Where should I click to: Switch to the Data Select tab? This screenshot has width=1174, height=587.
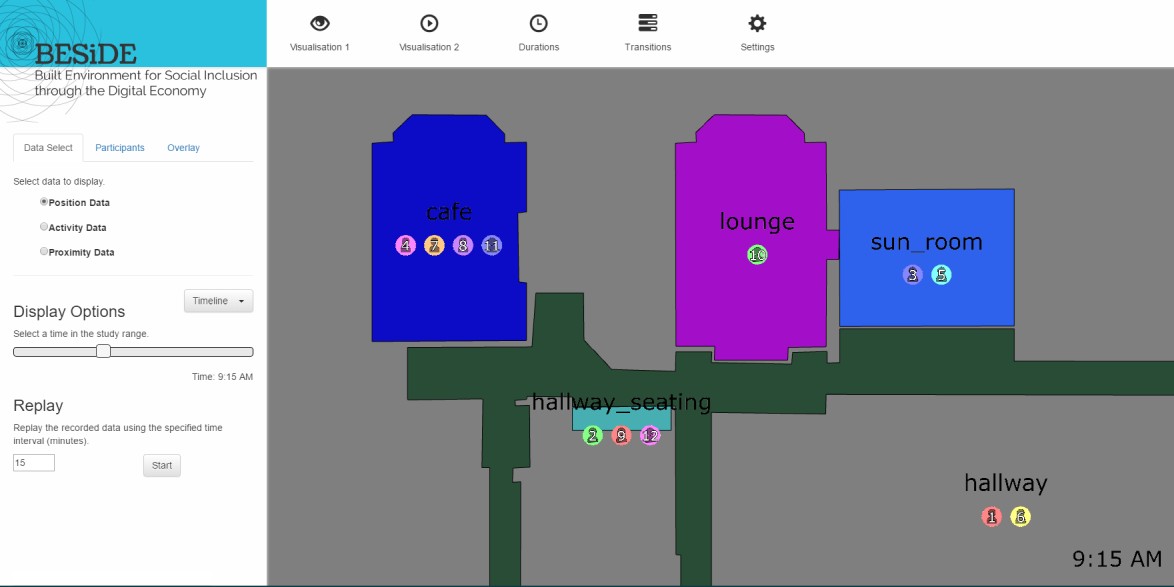click(48, 148)
